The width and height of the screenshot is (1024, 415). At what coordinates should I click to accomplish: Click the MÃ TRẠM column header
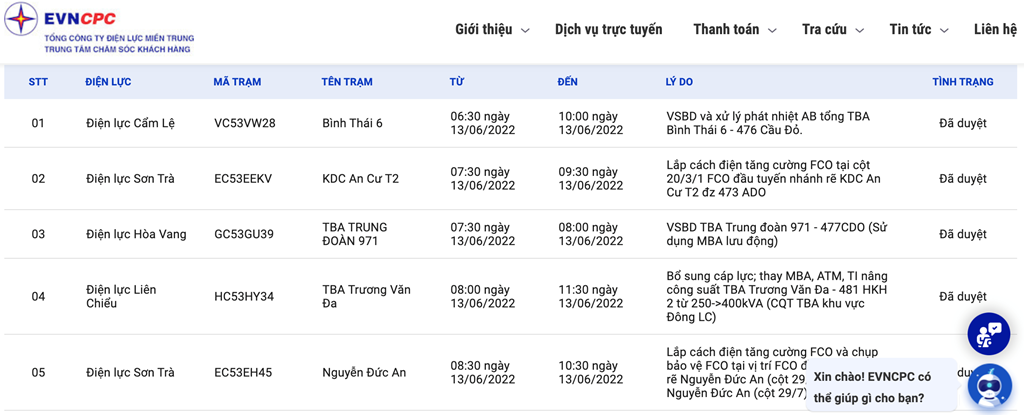(x=237, y=82)
